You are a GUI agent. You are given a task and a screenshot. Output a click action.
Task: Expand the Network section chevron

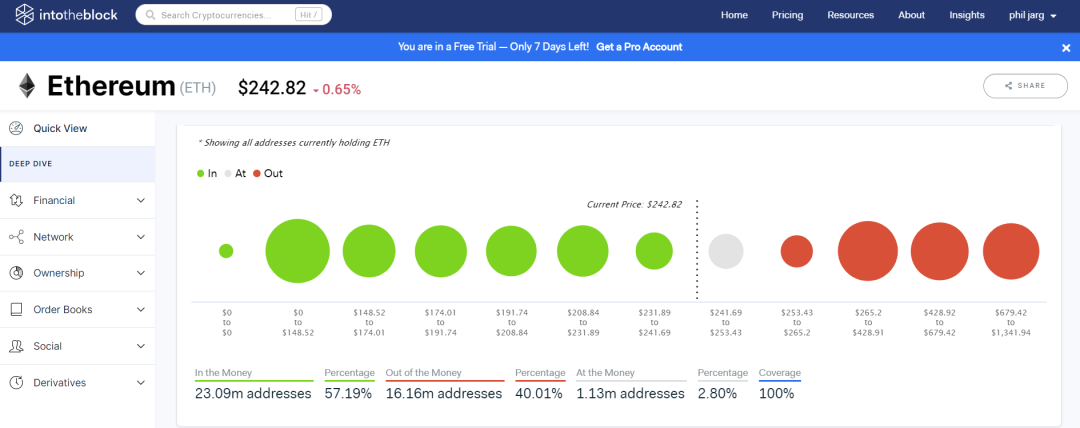[x=141, y=237]
